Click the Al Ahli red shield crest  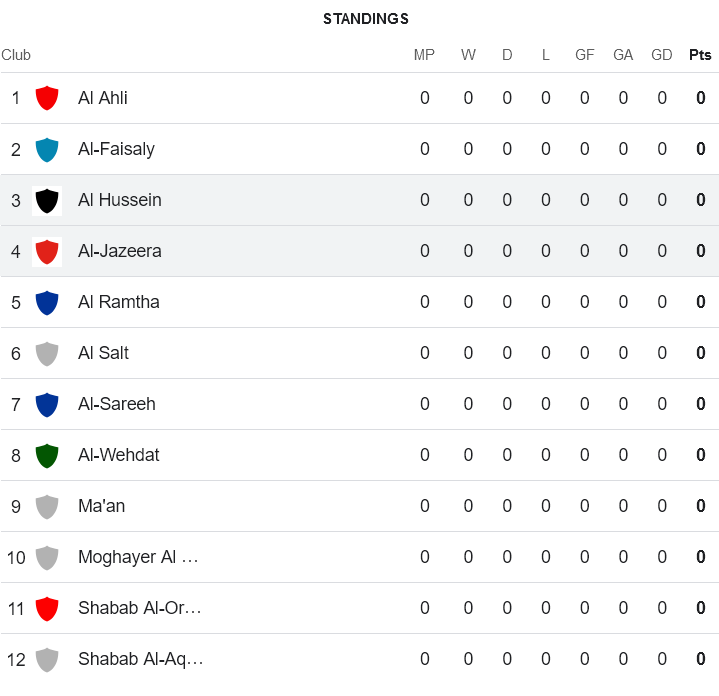pos(47,98)
